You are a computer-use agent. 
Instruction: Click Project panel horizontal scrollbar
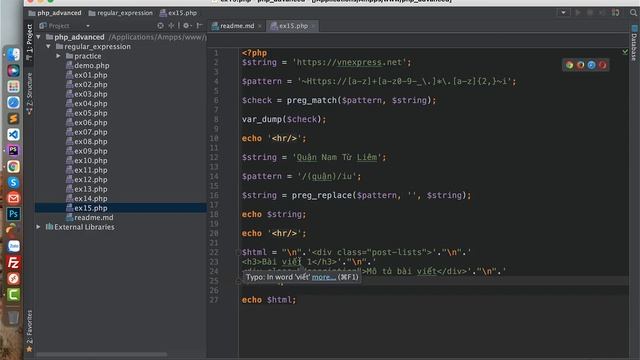[102, 354]
